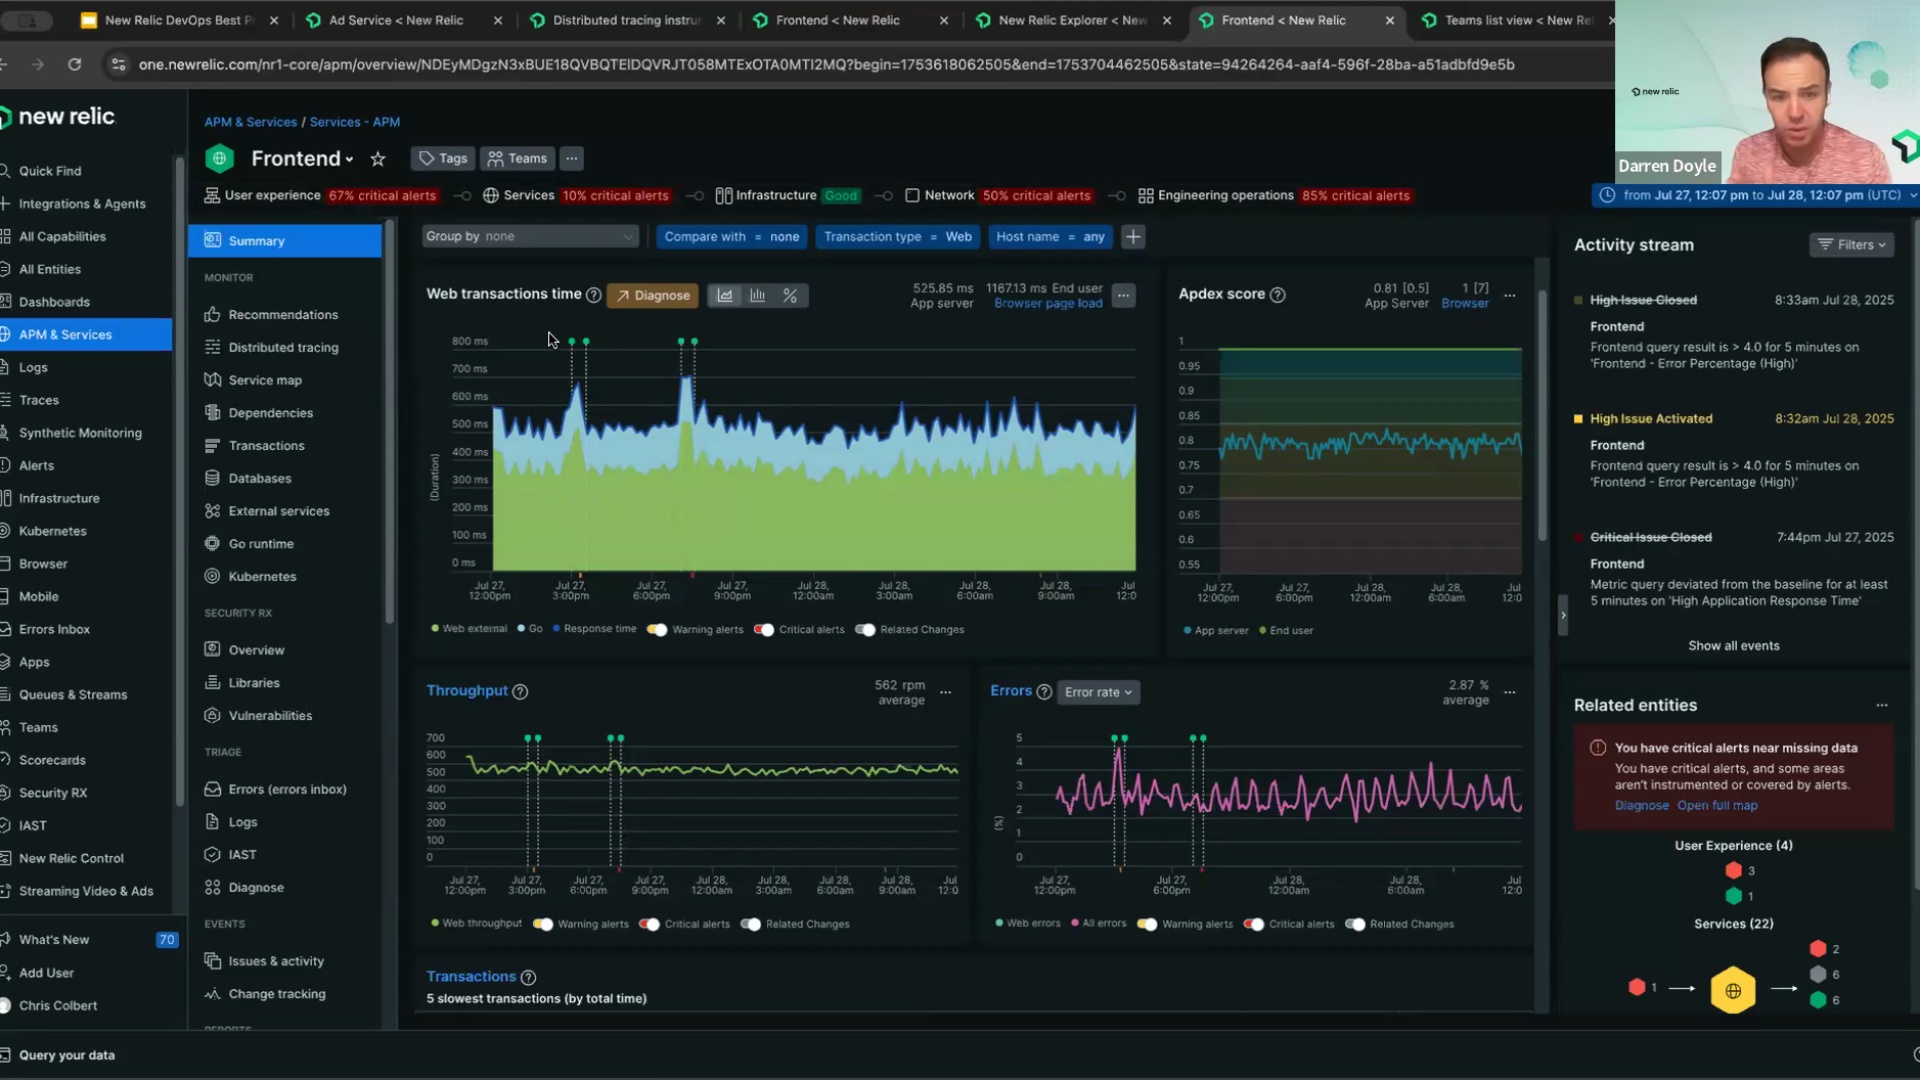
Task: Open Throughput chart options menu
Action: point(946,692)
